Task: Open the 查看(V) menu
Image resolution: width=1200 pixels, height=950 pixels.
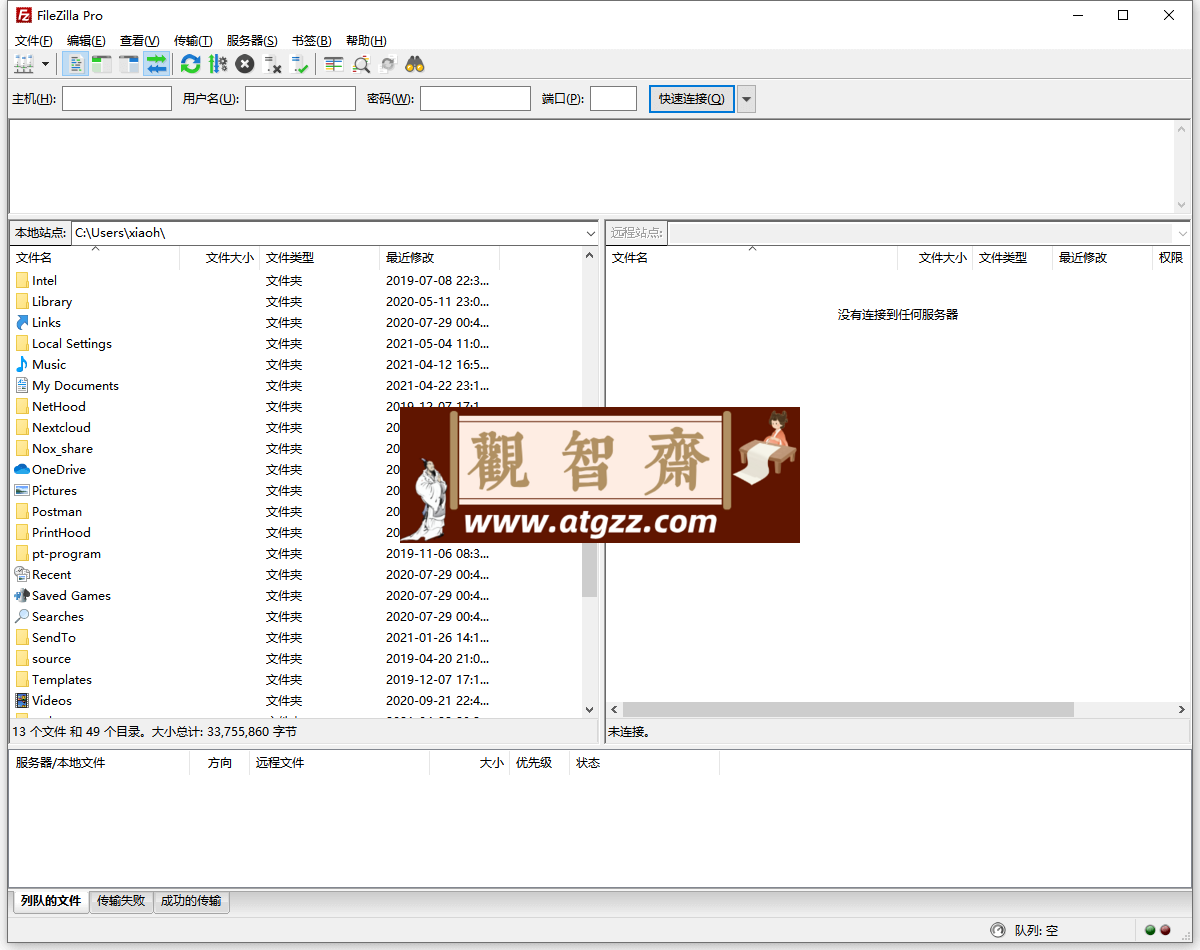Action: pyautogui.click(x=139, y=41)
